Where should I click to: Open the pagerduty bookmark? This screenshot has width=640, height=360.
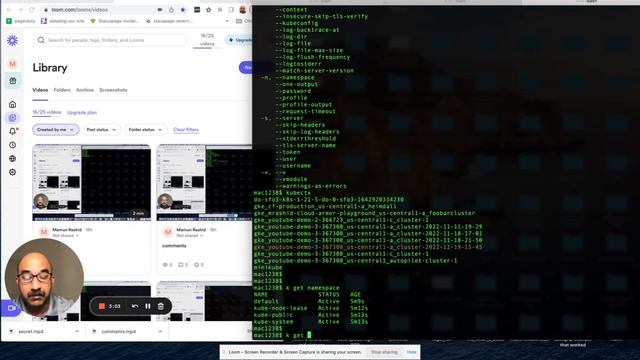coord(20,21)
